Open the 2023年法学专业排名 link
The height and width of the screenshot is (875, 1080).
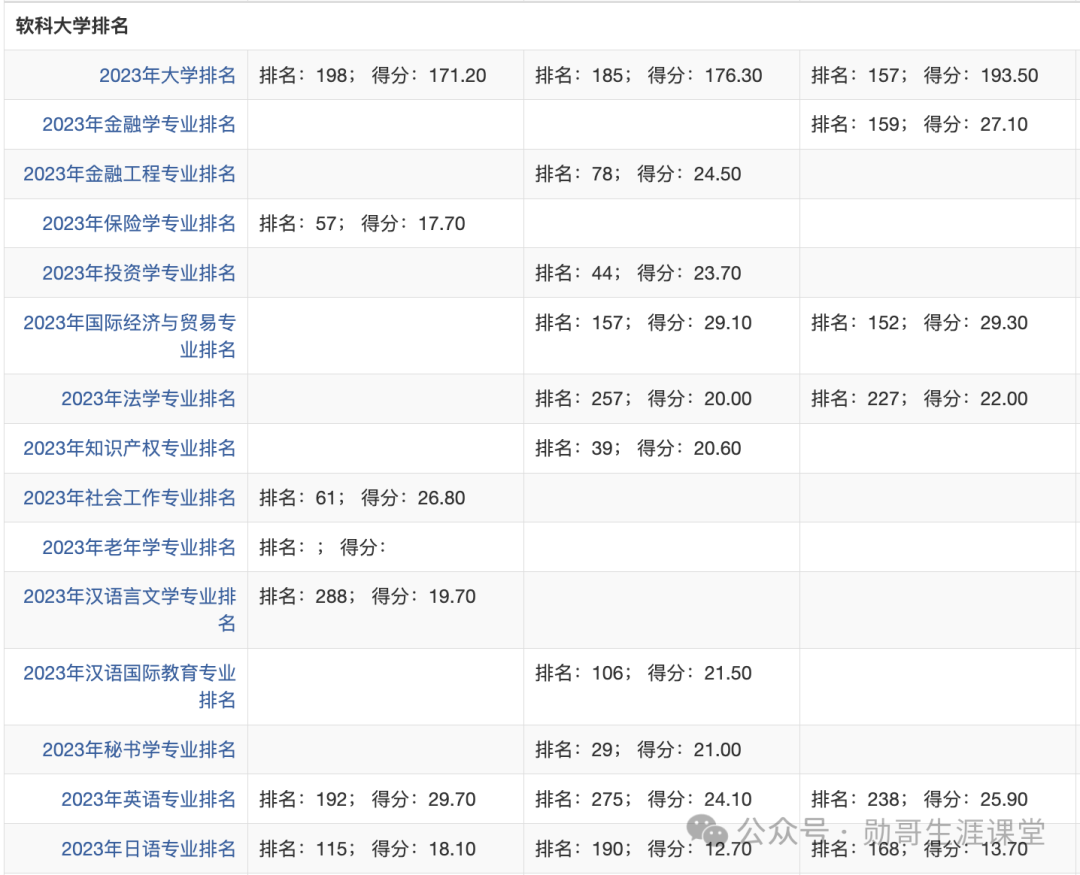149,399
